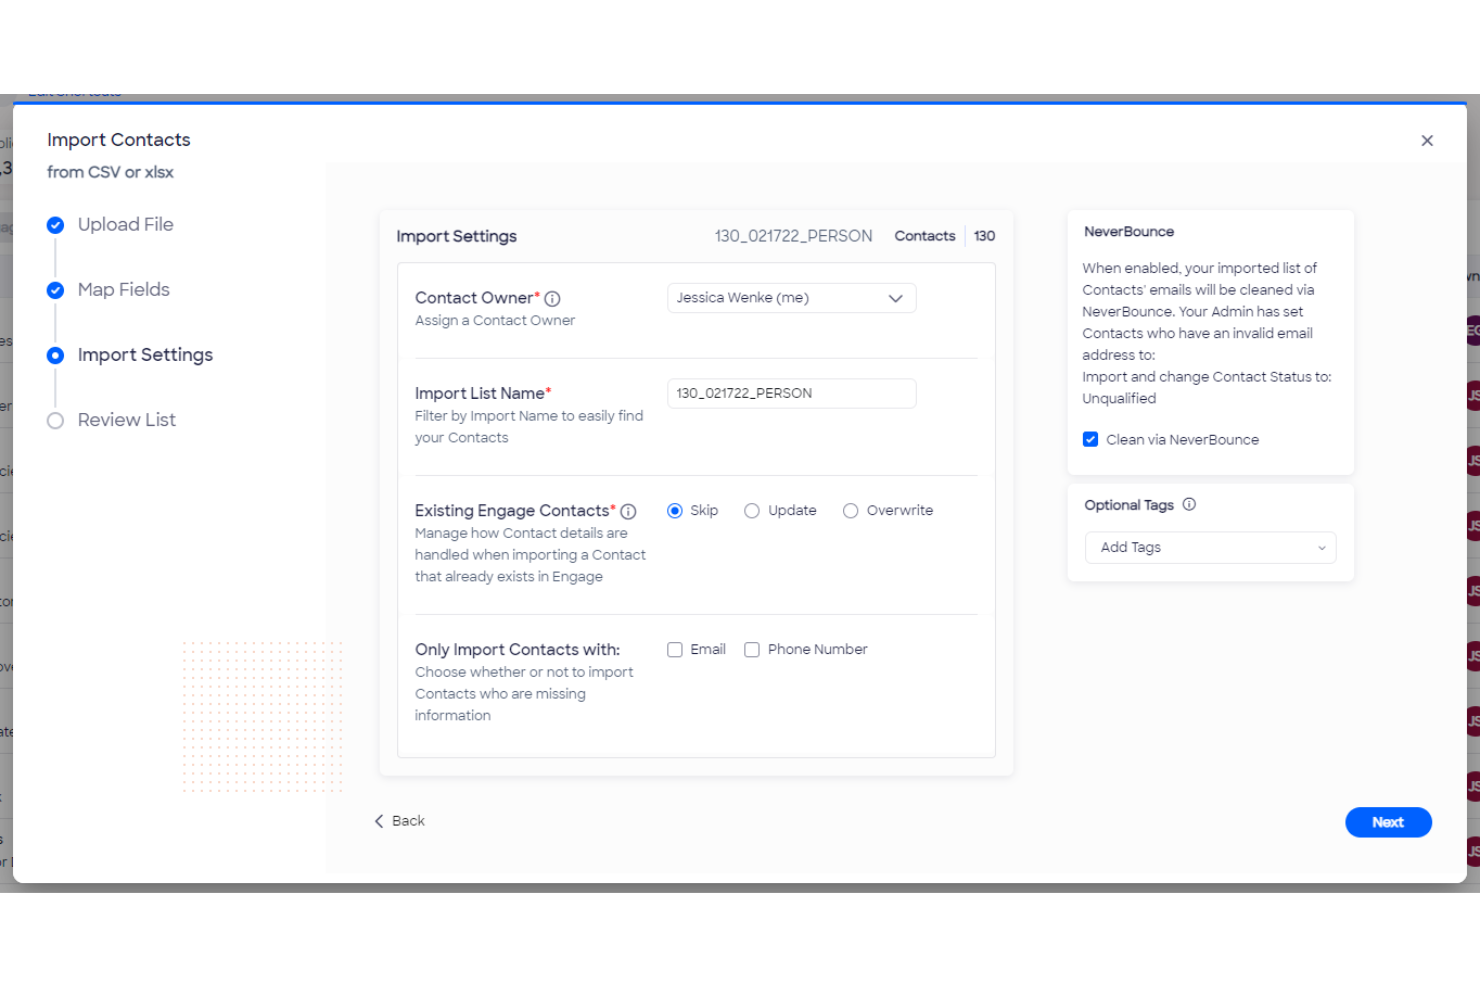Click the Import Settings current step indicator
Image resolution: width=1480 pixels, height=987 pixels.
pyautogui.click(x=56, y=356)
